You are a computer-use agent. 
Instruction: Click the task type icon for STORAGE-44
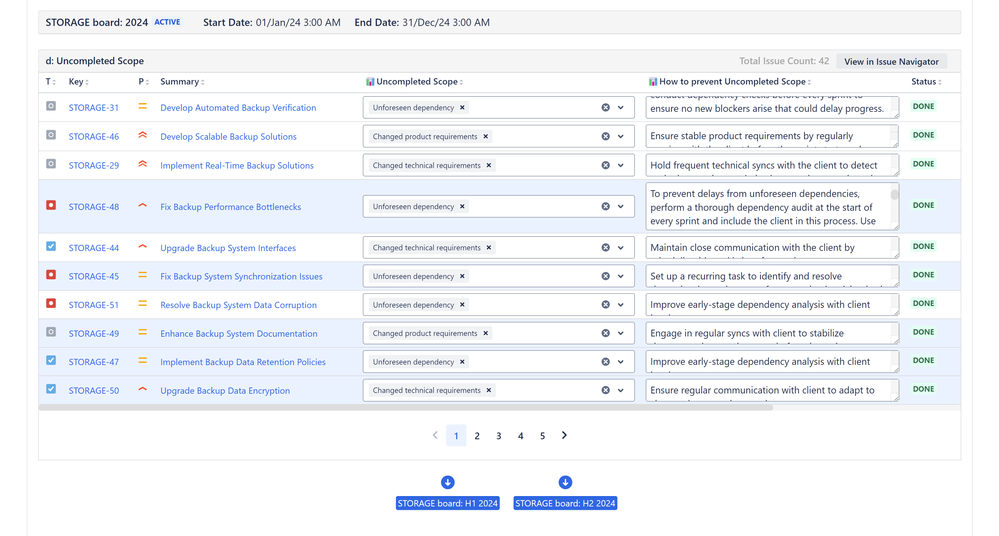[x=51, y=246]
